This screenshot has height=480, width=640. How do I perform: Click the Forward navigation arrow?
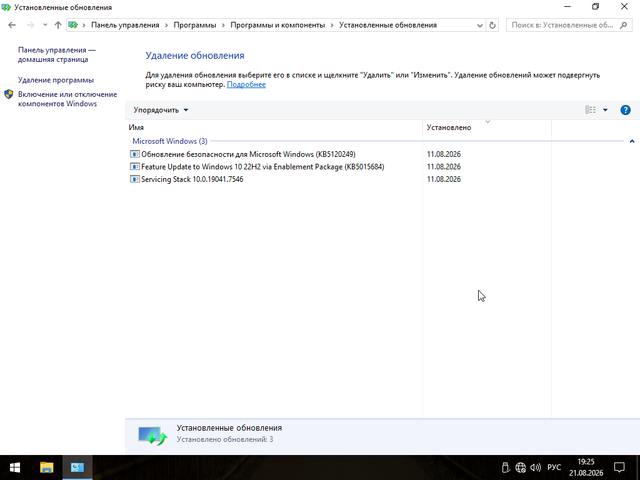(x=30, y=25)
